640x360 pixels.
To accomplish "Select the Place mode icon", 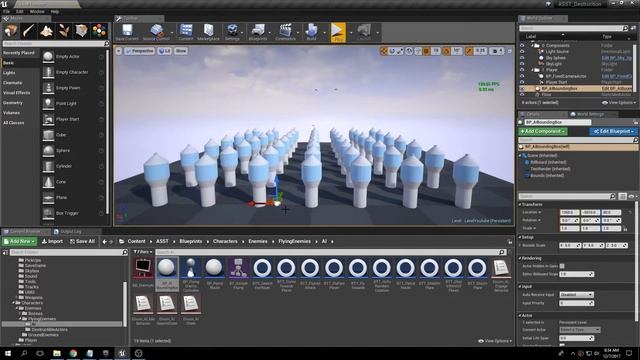I will click(11, 31).
